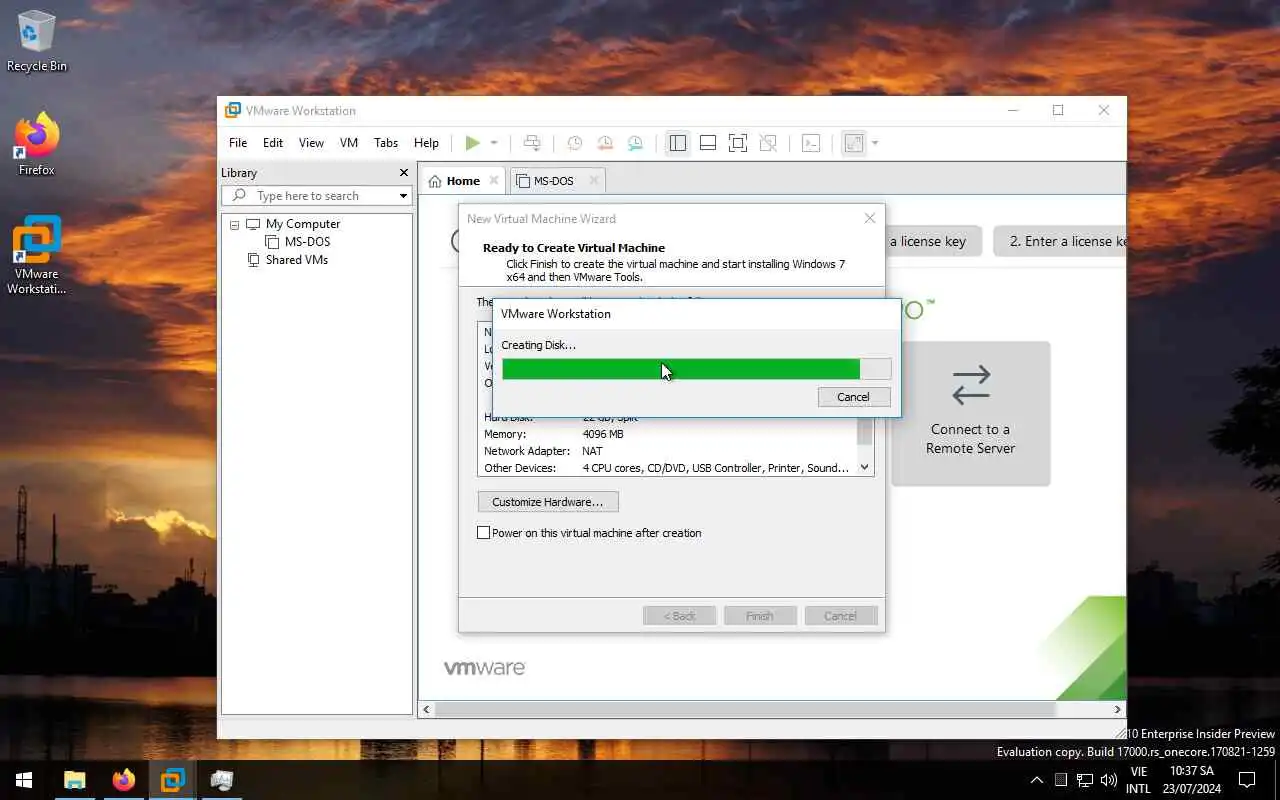Open the Tabs menu
1280x800 pixels.
386,143
